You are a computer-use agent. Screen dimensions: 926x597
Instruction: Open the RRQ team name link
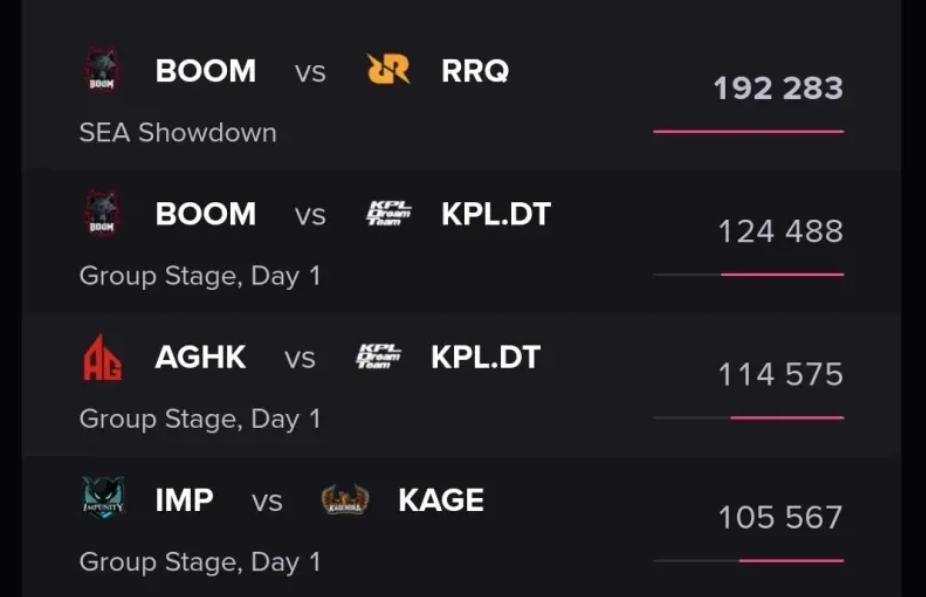tap(475, 71)
